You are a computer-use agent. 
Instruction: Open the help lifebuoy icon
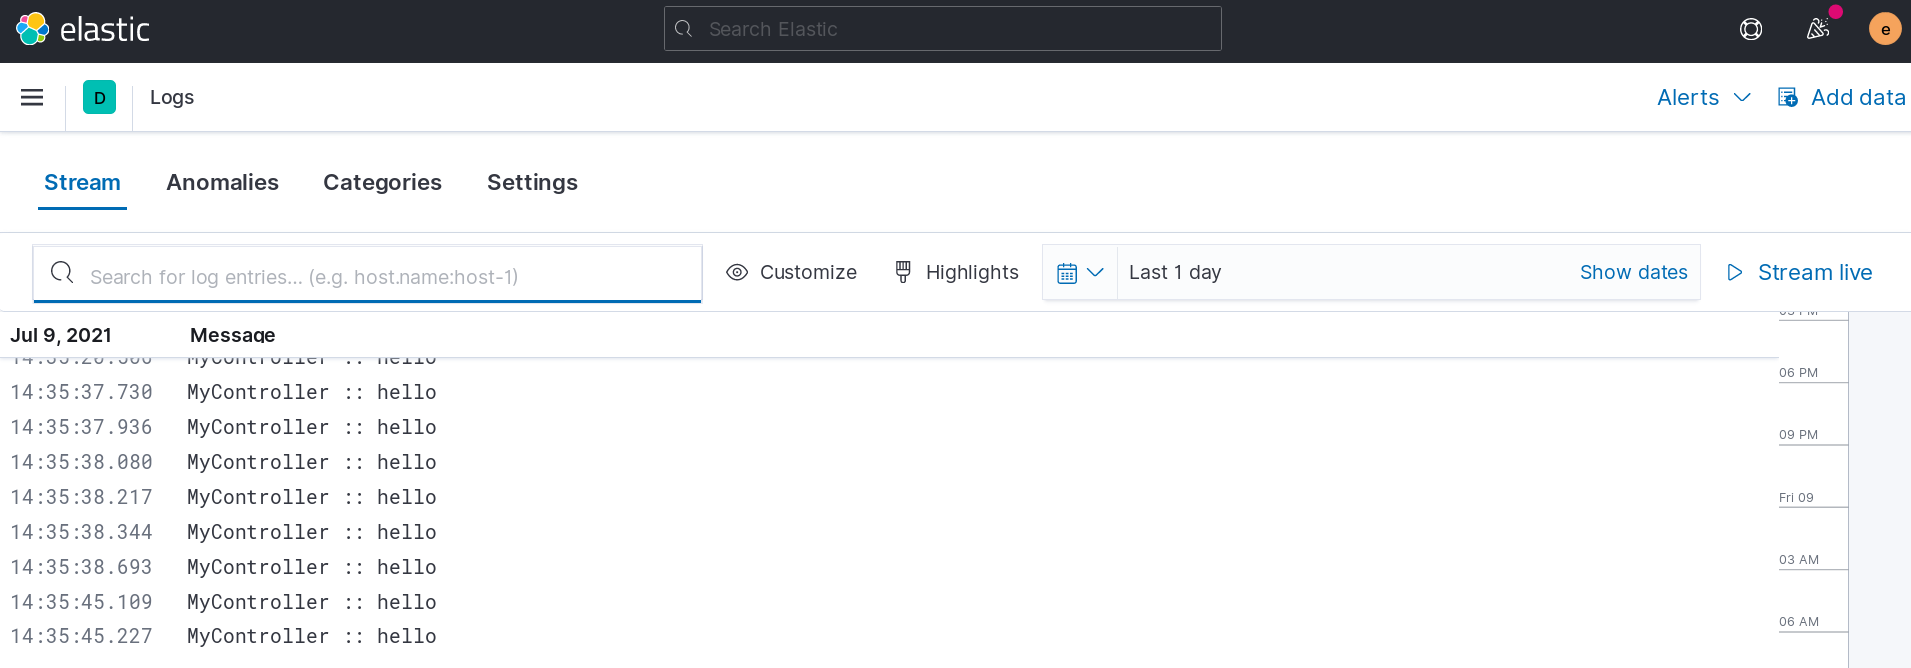tap(1751, 29)
